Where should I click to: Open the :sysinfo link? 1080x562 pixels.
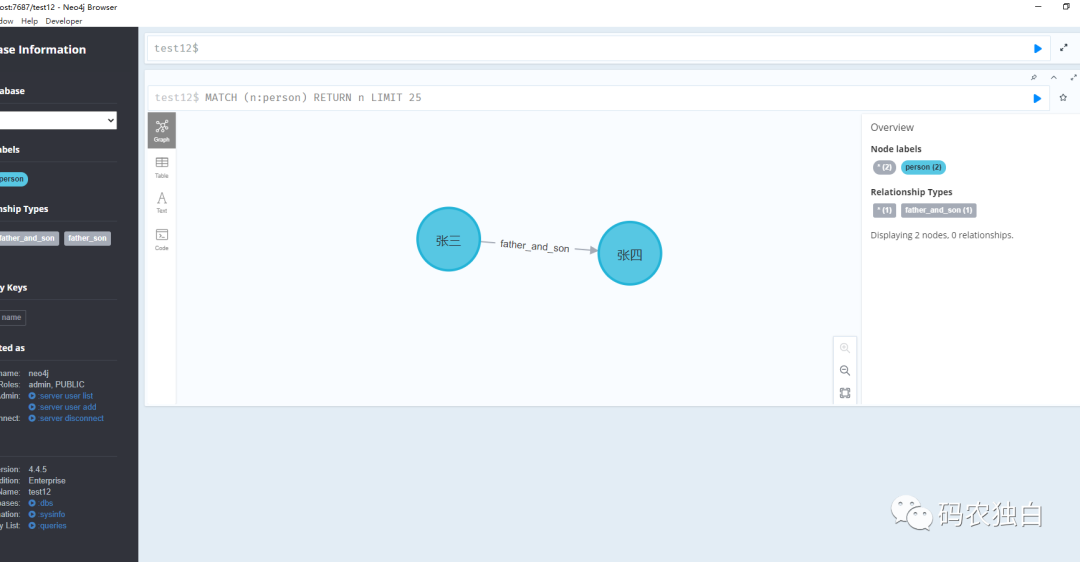pos(47,514)
